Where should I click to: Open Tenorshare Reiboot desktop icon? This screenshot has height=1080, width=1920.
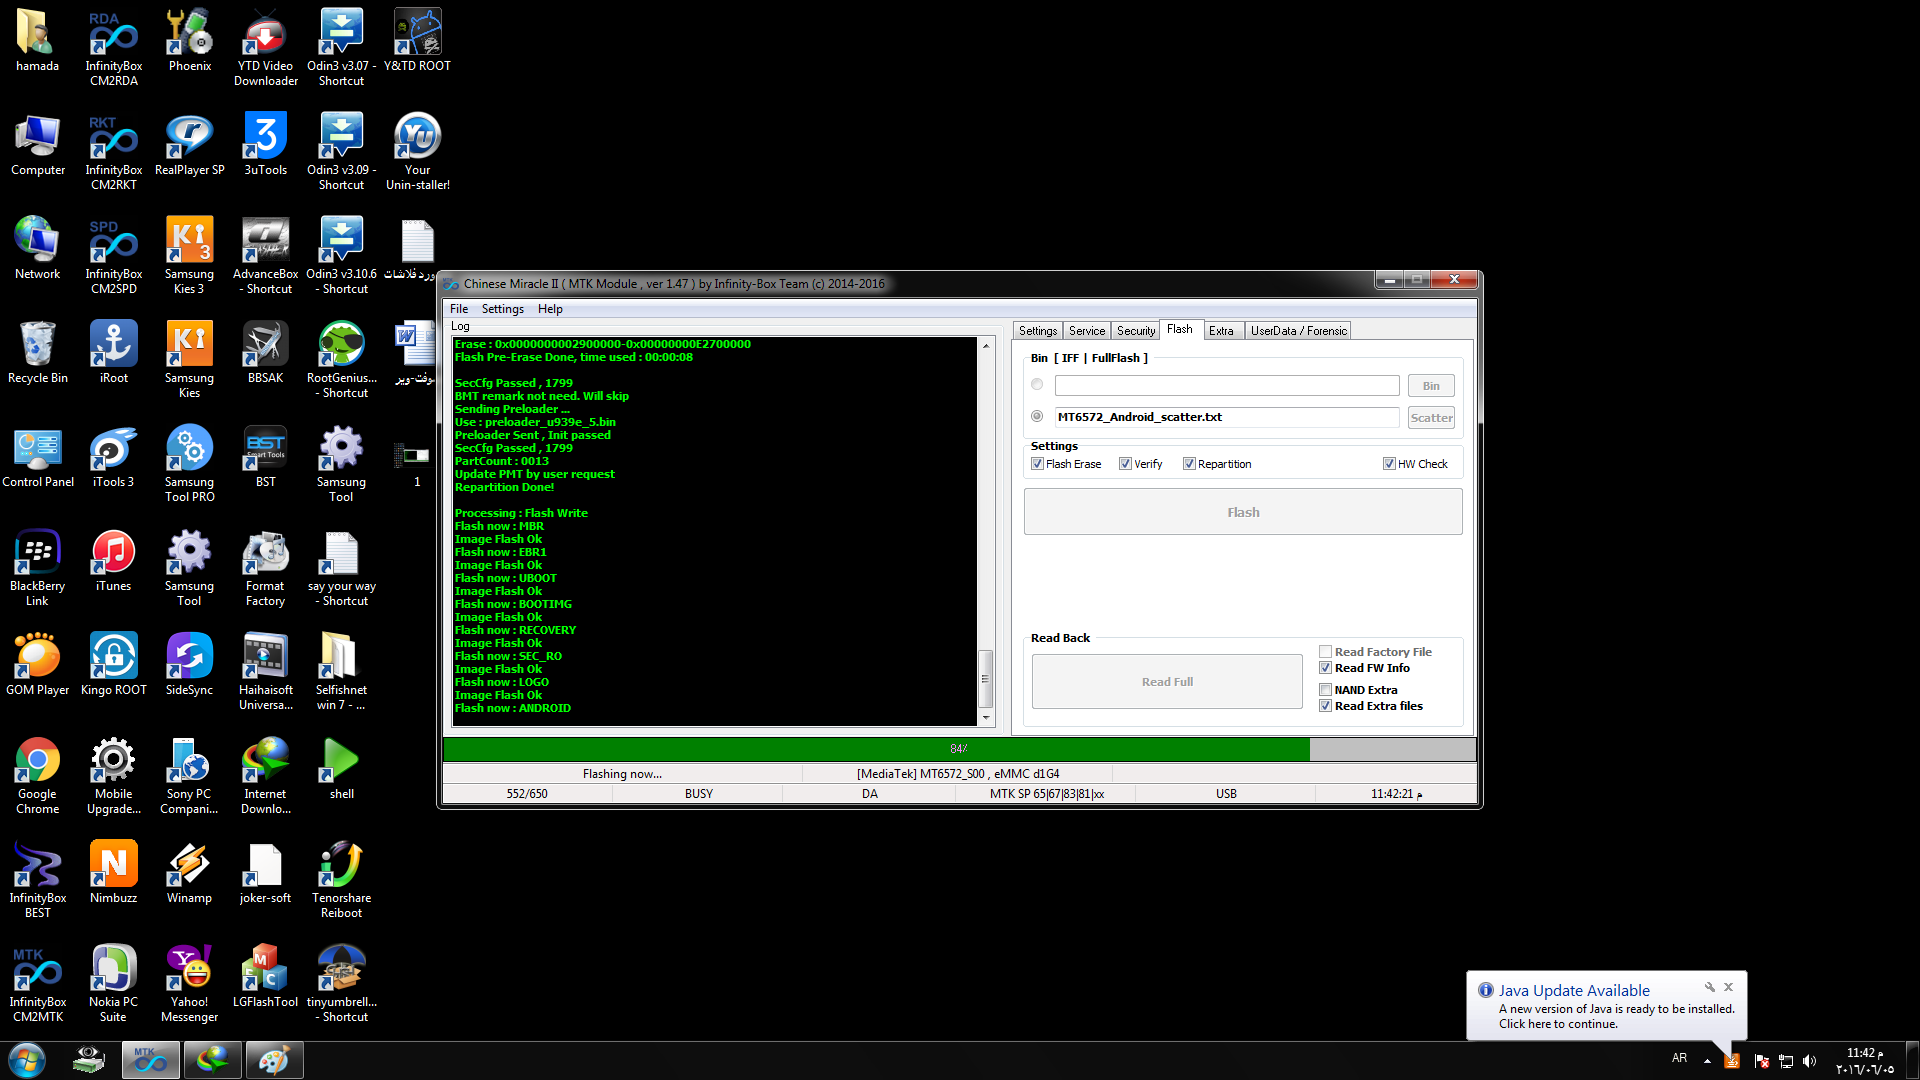click(342, 878)
